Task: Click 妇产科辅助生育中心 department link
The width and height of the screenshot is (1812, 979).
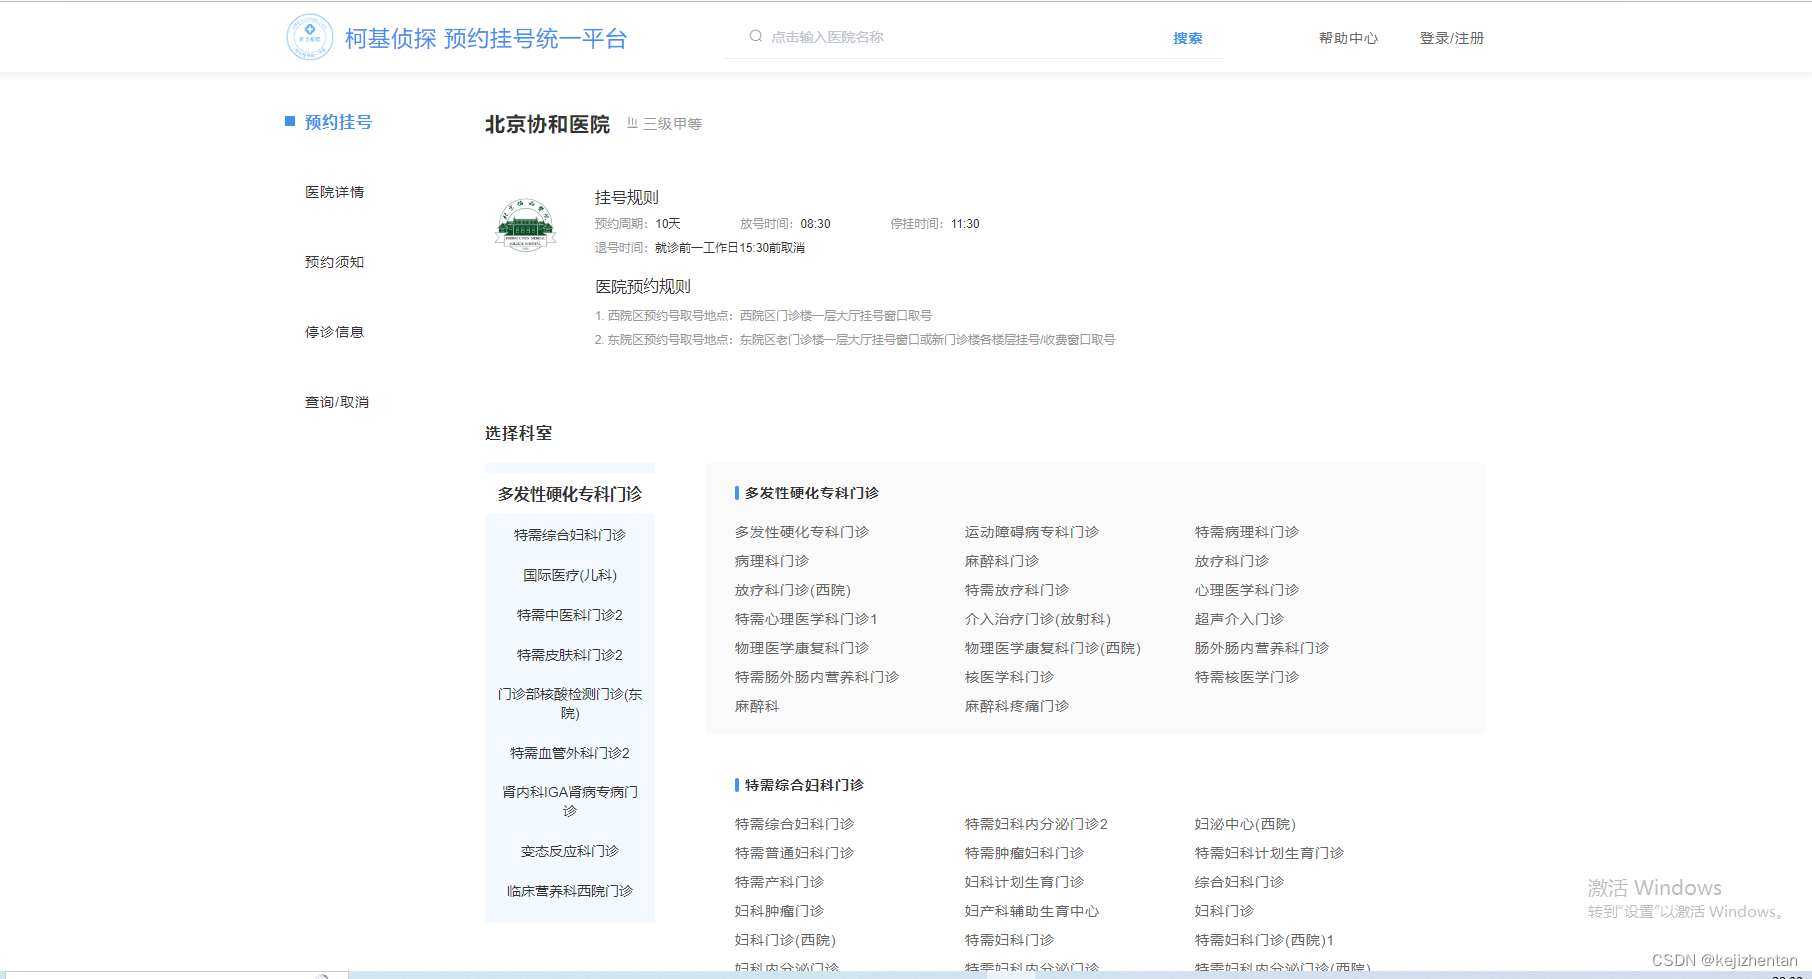Action: click(x=1032, y=911)
